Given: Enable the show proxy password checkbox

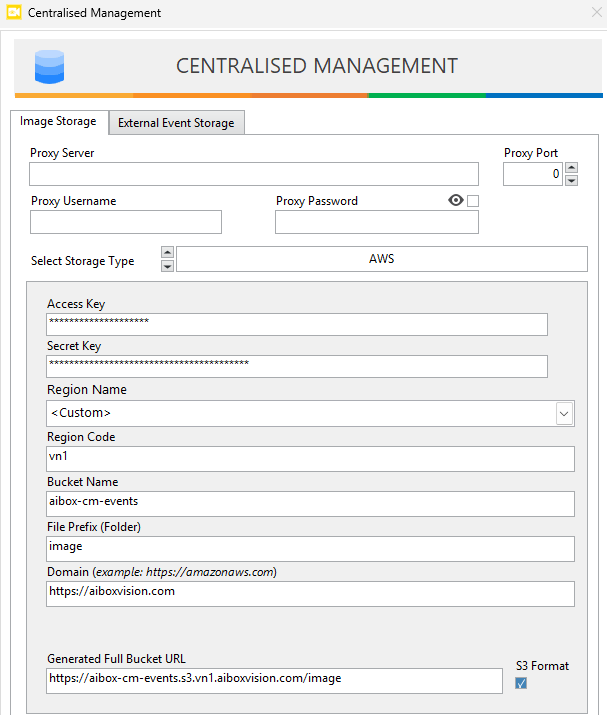Looking at the screenshot, I should coord(473,201).
